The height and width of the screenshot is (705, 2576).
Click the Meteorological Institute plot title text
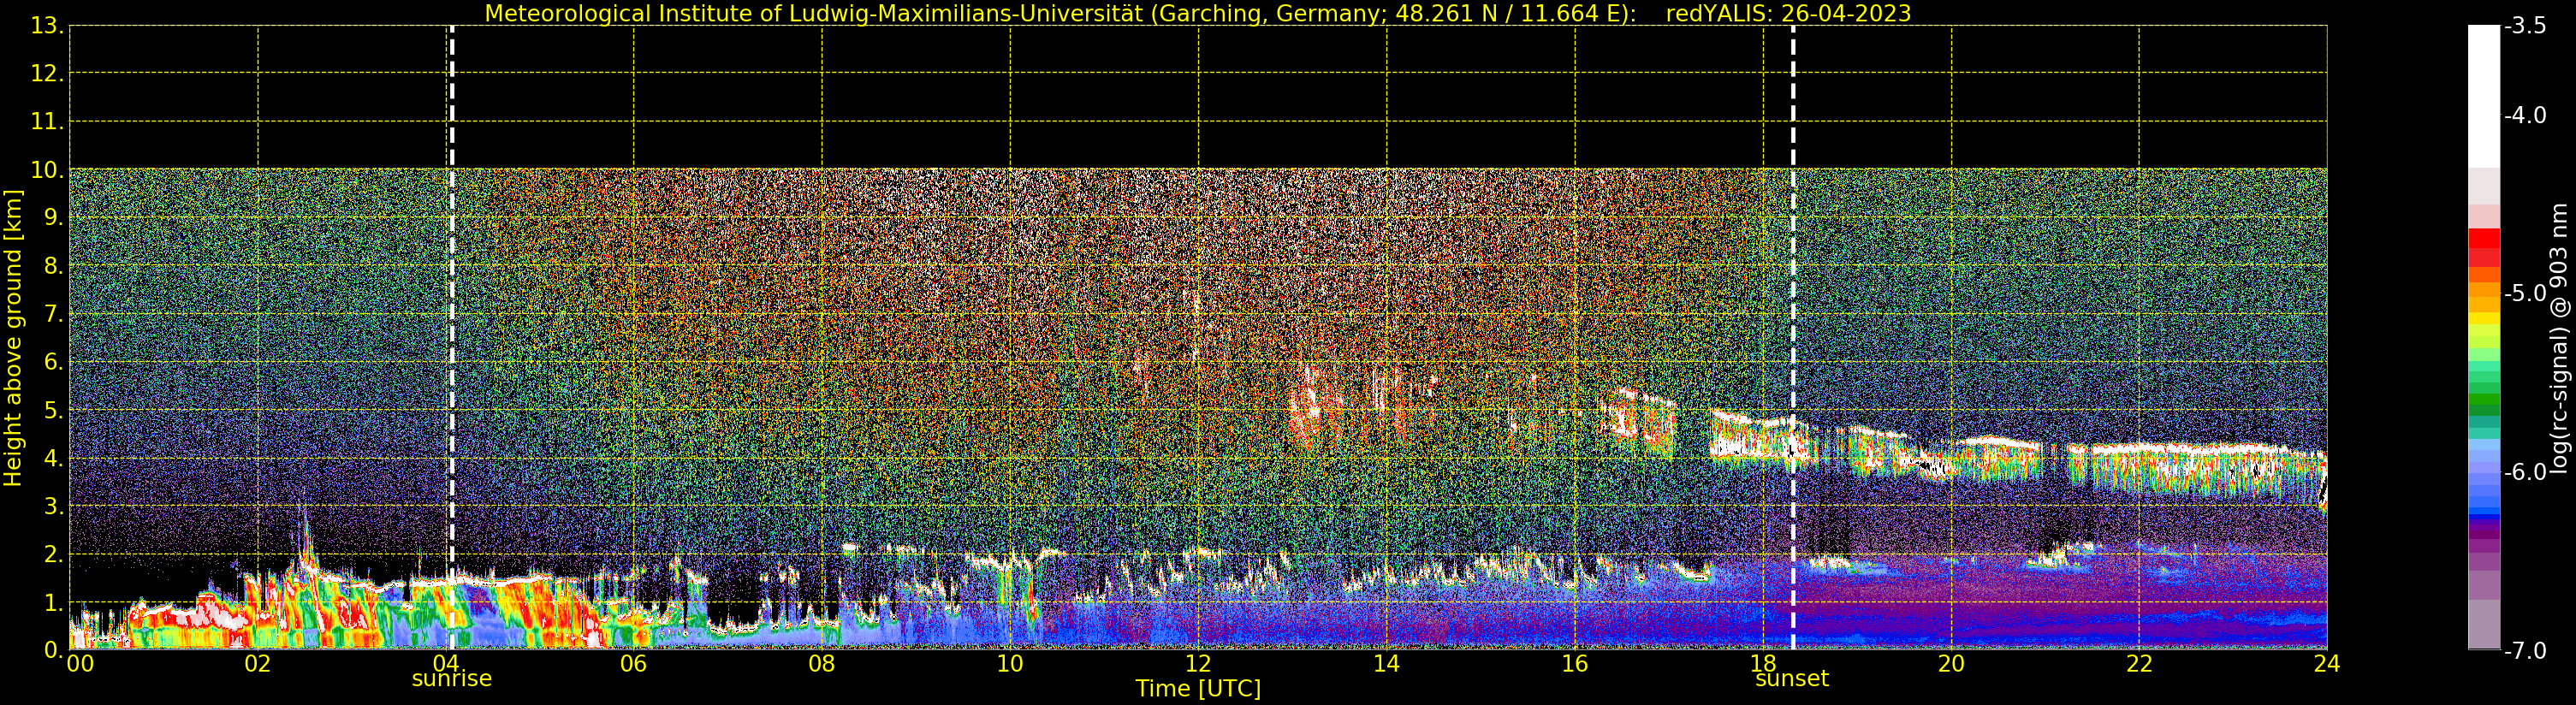coord(1198,13)
